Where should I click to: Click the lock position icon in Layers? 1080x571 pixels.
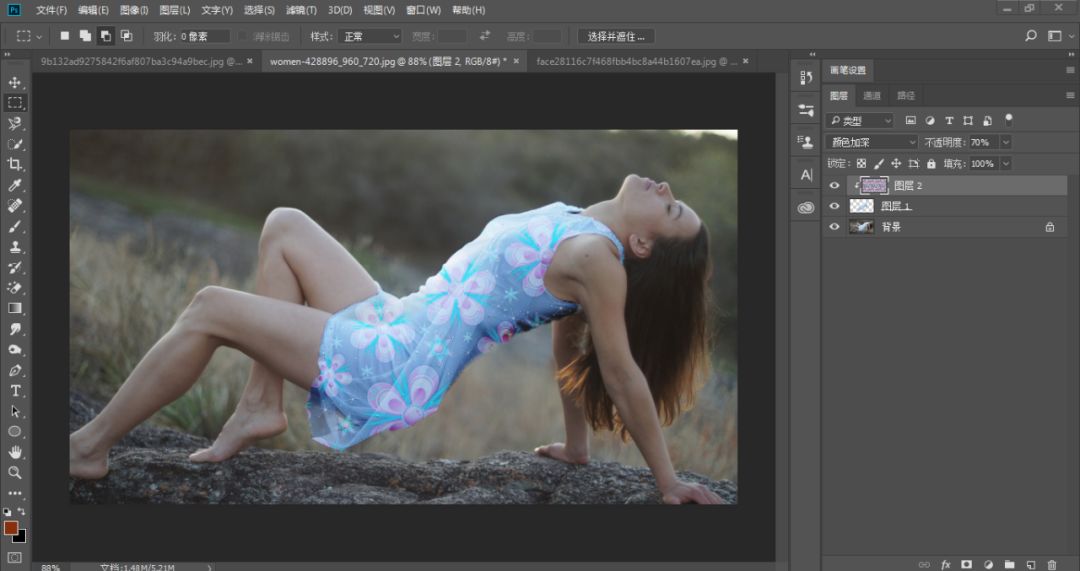coord(896,164)
